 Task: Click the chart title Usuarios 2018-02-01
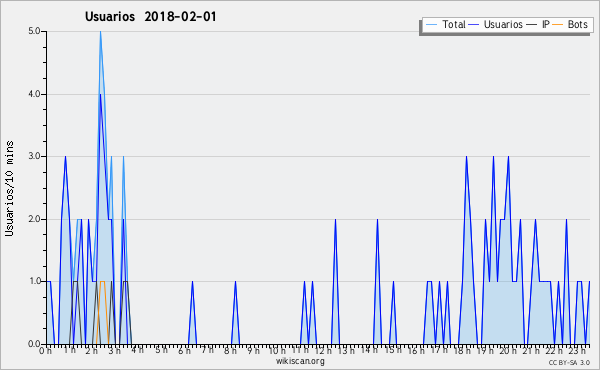[x=151, y=17]
